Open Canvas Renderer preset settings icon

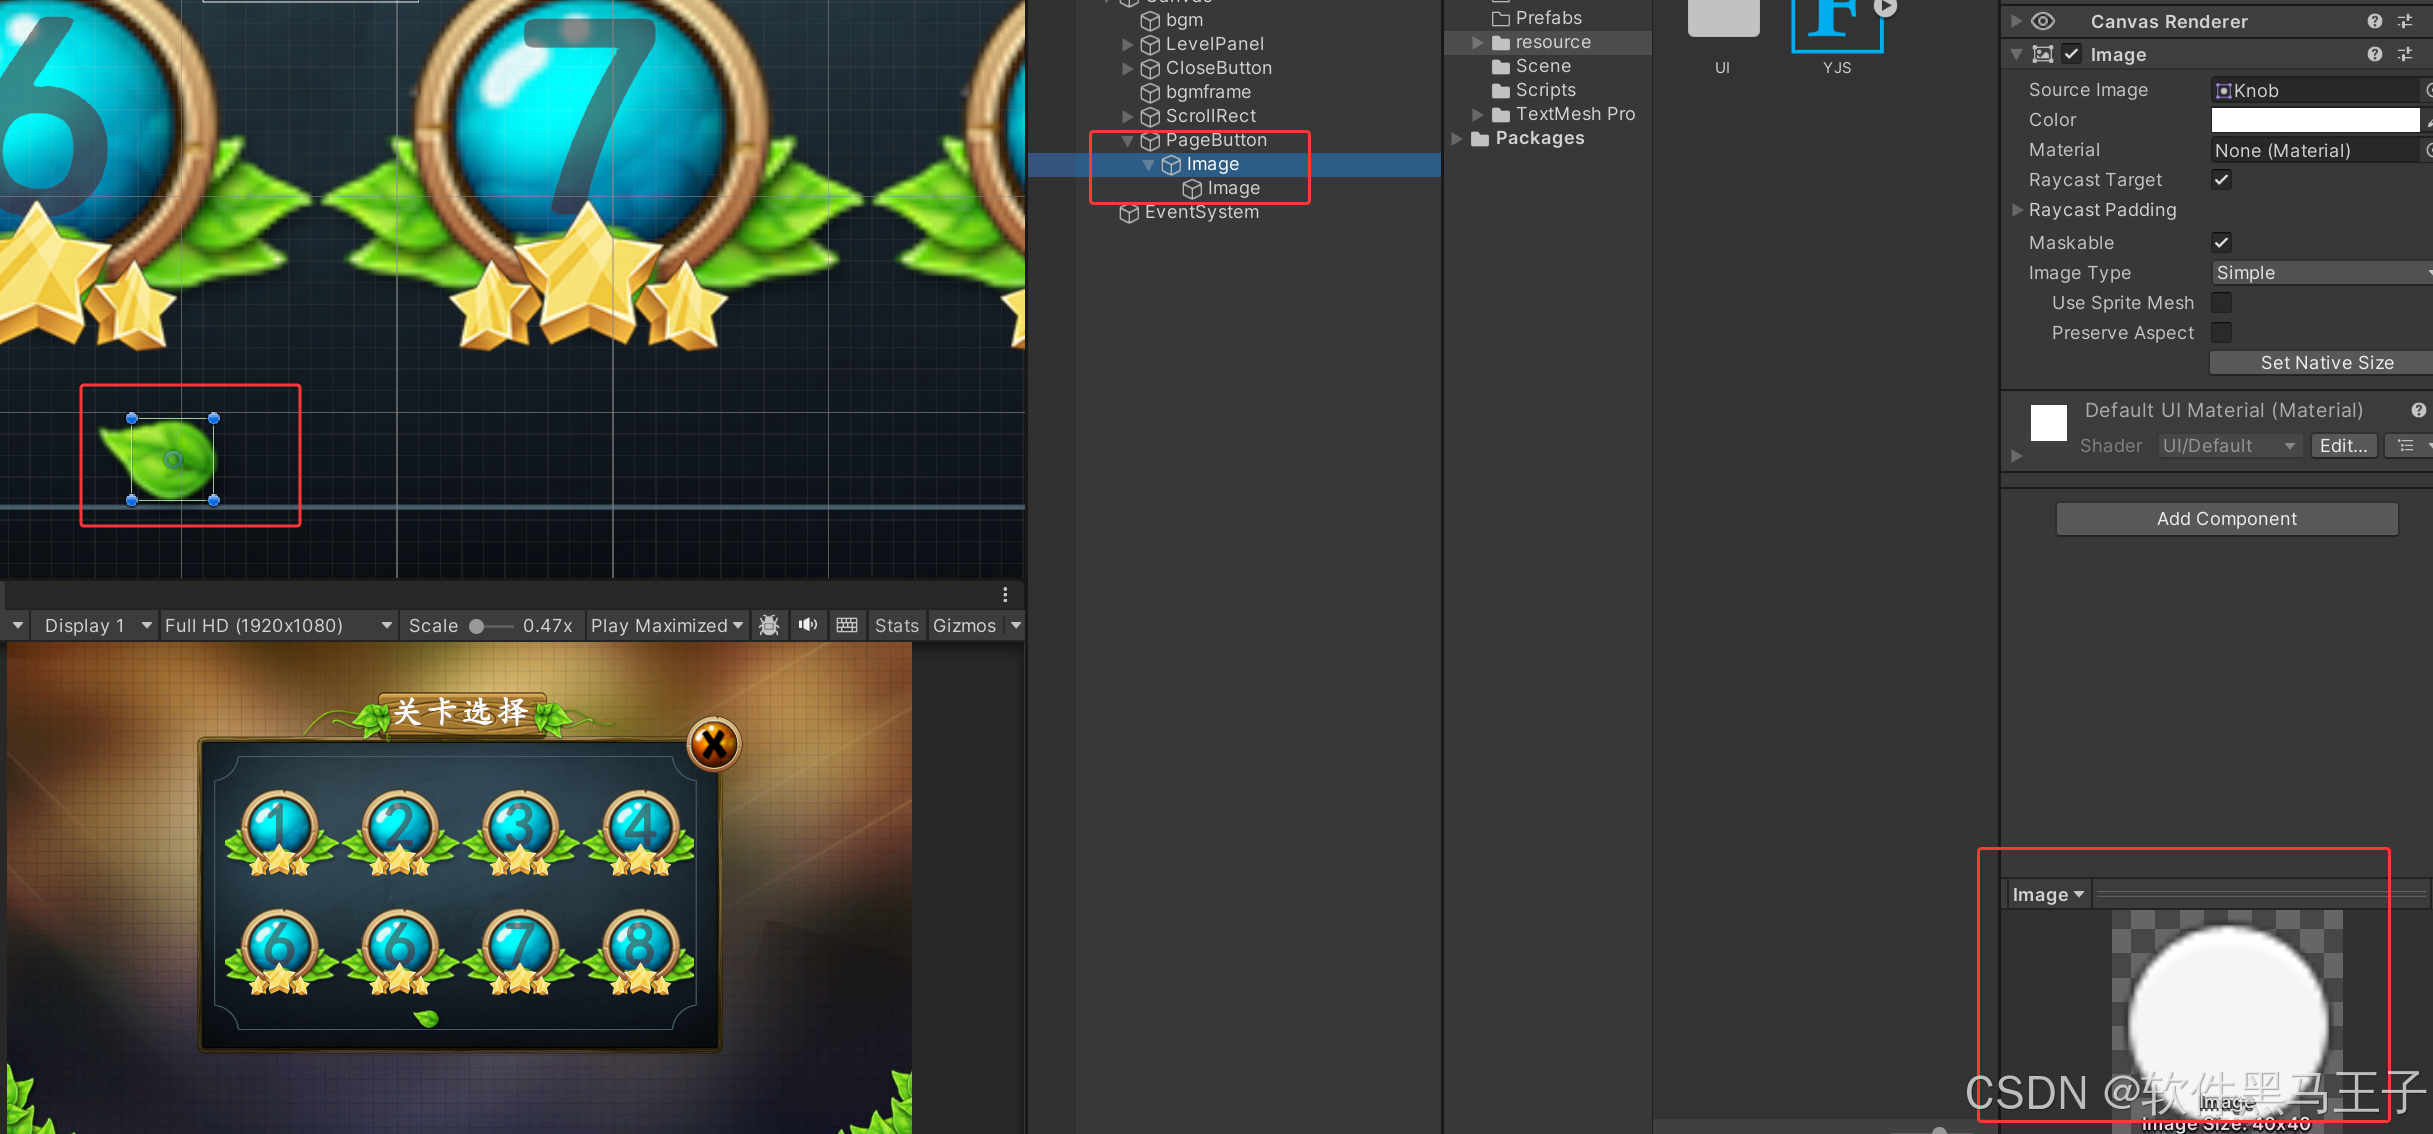click(x=2405, y=21)
